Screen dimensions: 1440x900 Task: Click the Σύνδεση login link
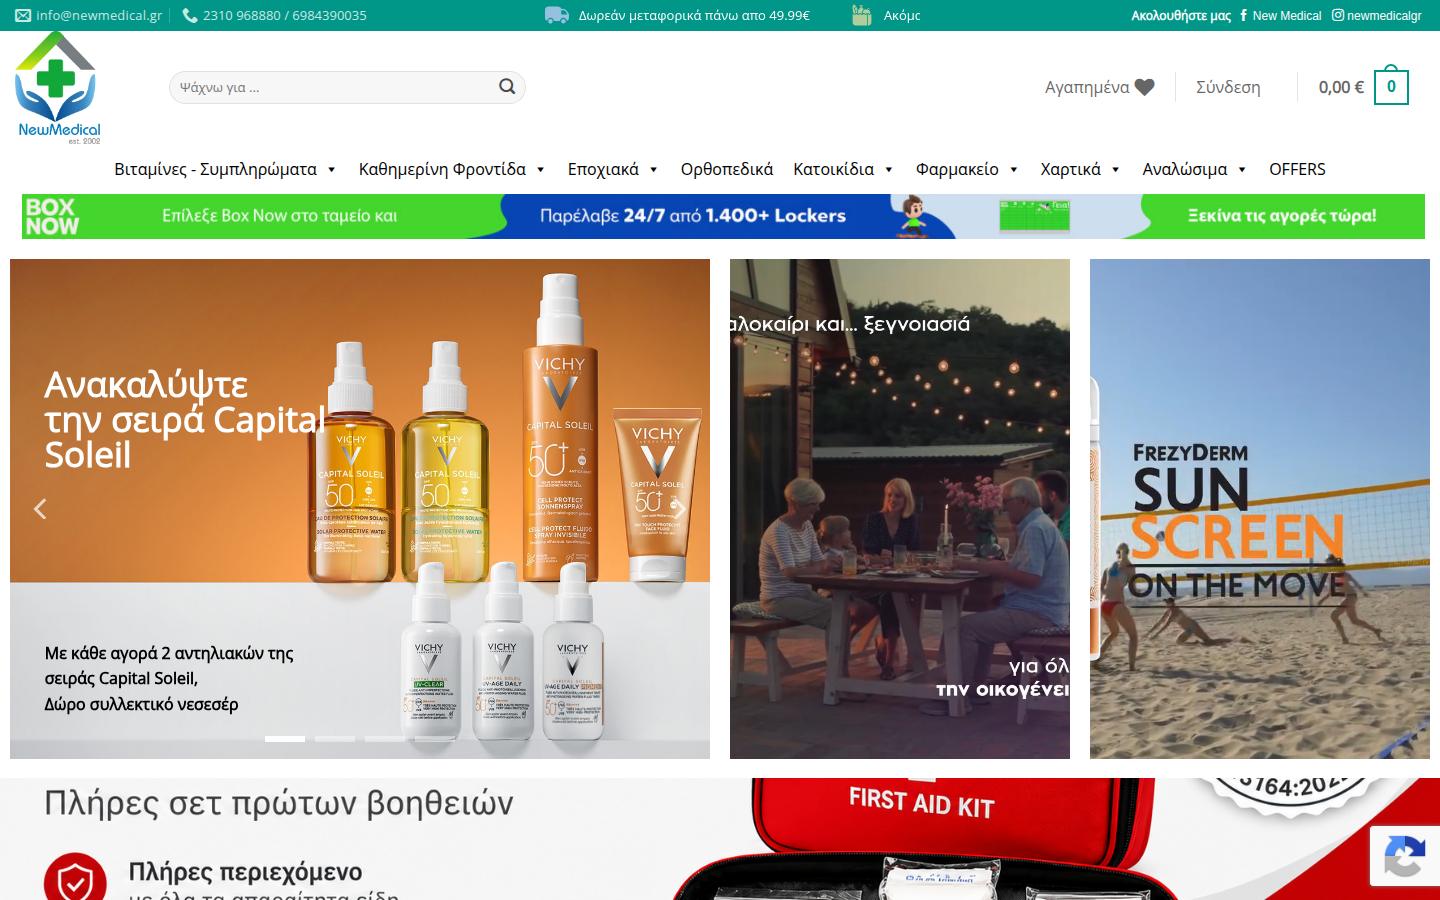tap(1228, 87)
